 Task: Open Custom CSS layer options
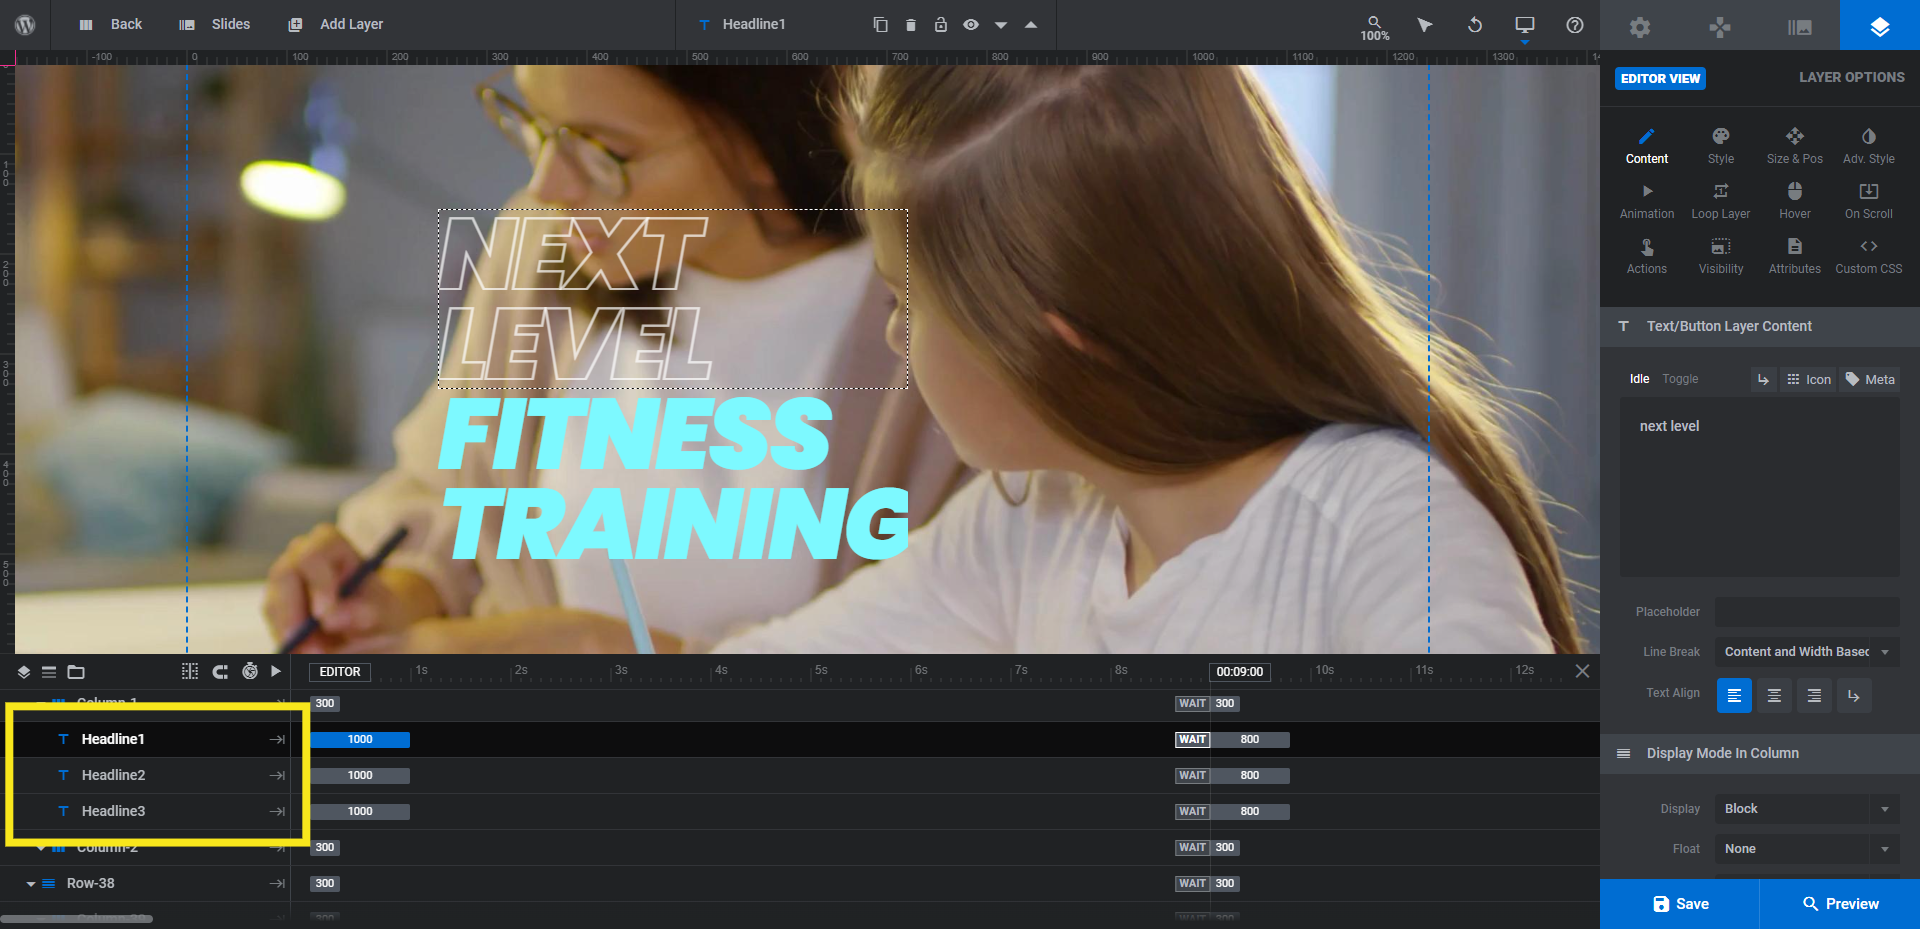tap(1869, 256)
